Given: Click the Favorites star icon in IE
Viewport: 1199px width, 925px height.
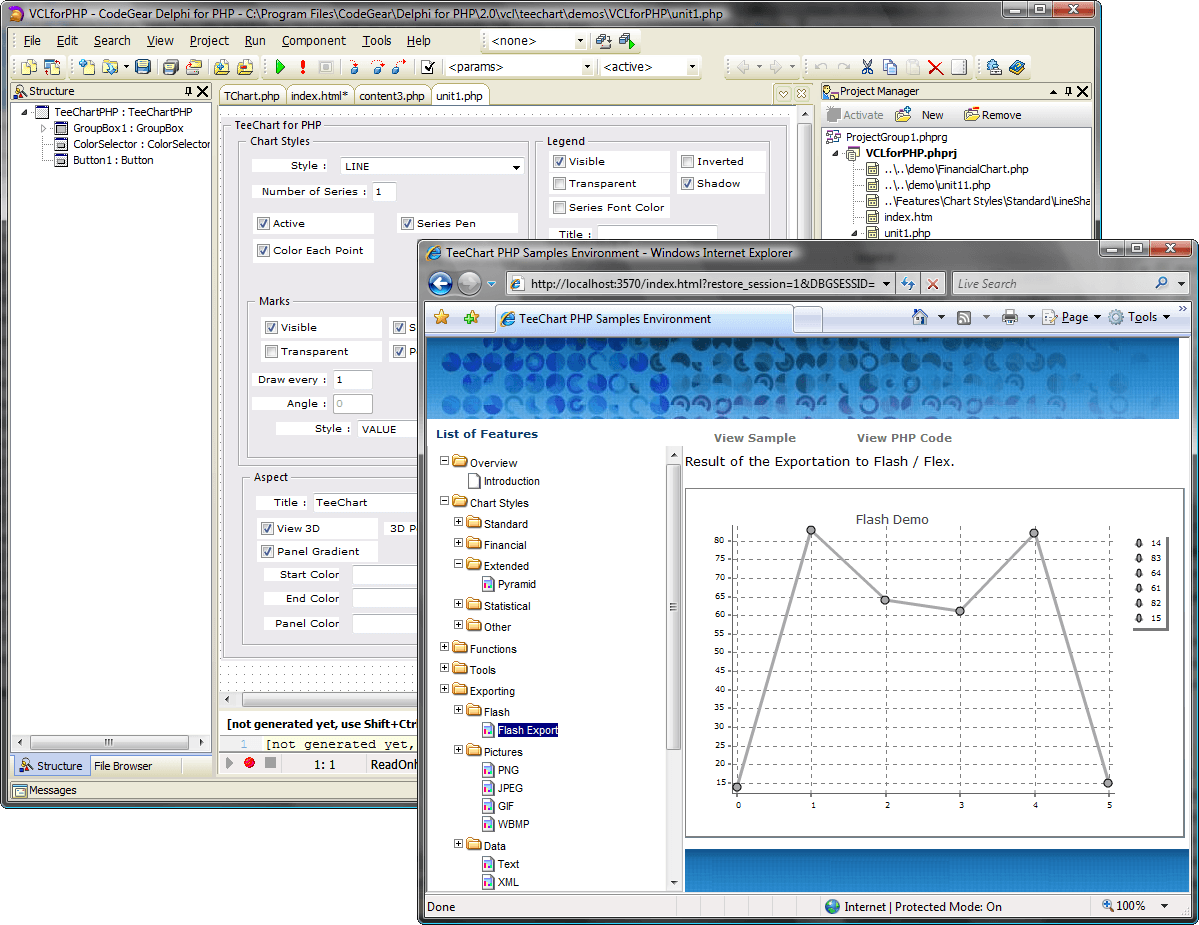Looking at the screenshot, I should coord(441,317).
